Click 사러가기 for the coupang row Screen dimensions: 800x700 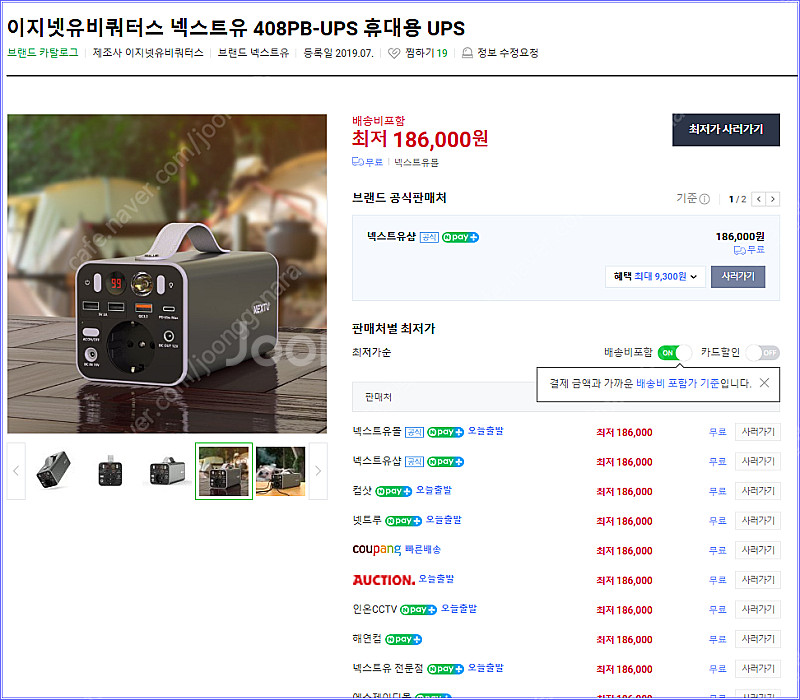pyautogui.click(x=758, y=551)
